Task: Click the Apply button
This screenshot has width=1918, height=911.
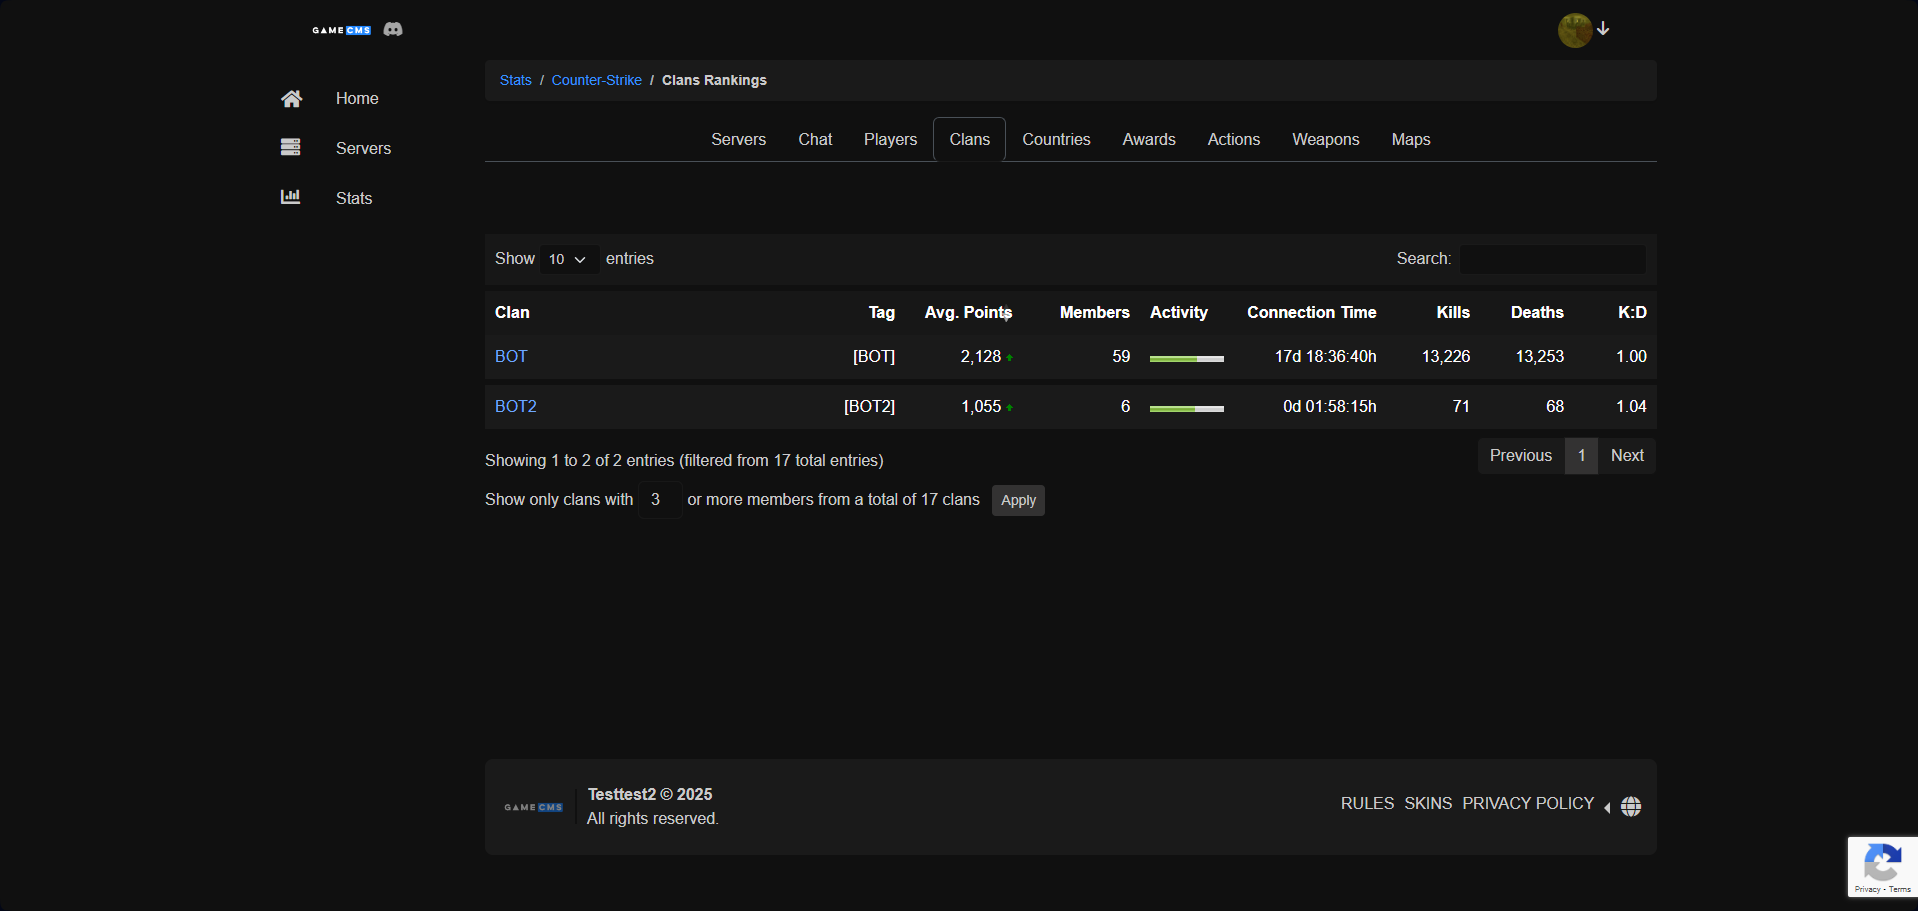Action: click(1018, 500)
